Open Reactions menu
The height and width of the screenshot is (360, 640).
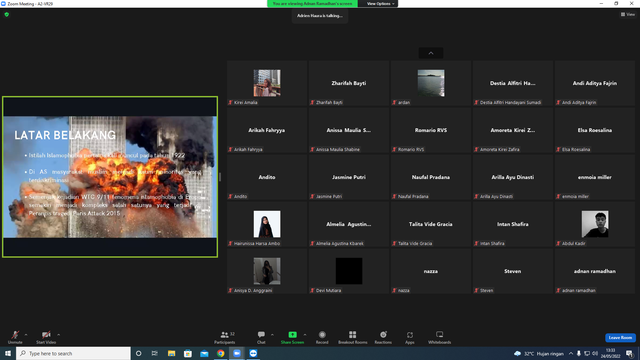click(383, 337)
